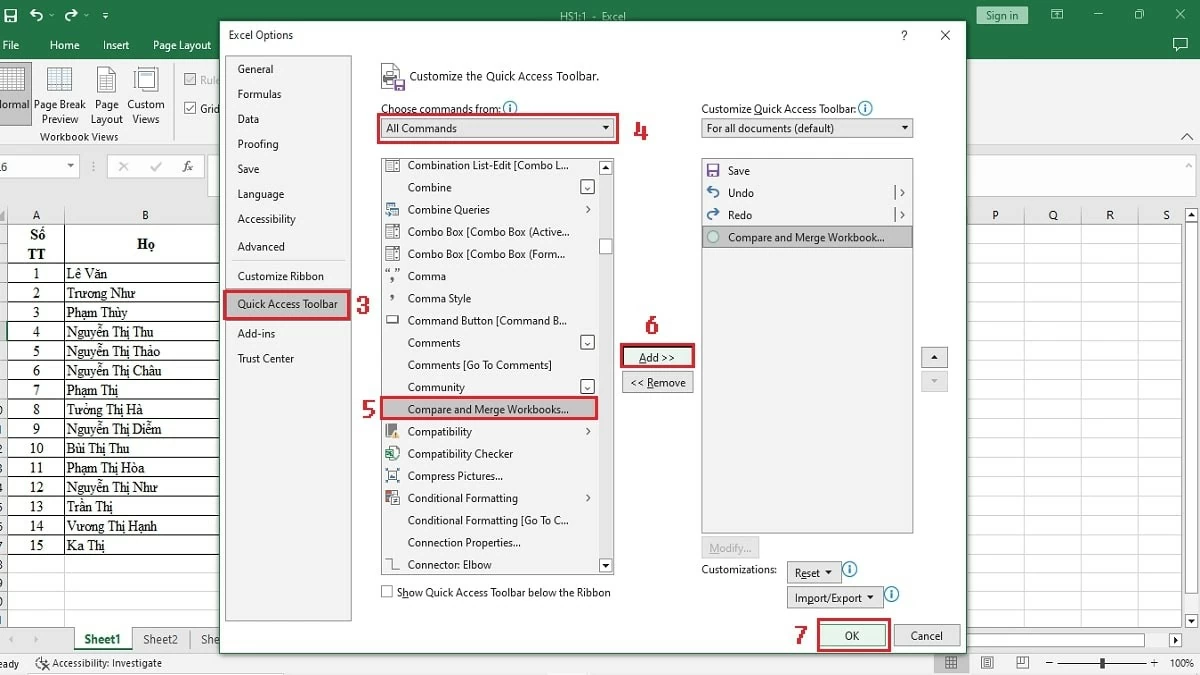Select Compare and Merge Workbooks in the right list
Viewport: 1200px width, 675px height.
[x=806, y=236]
